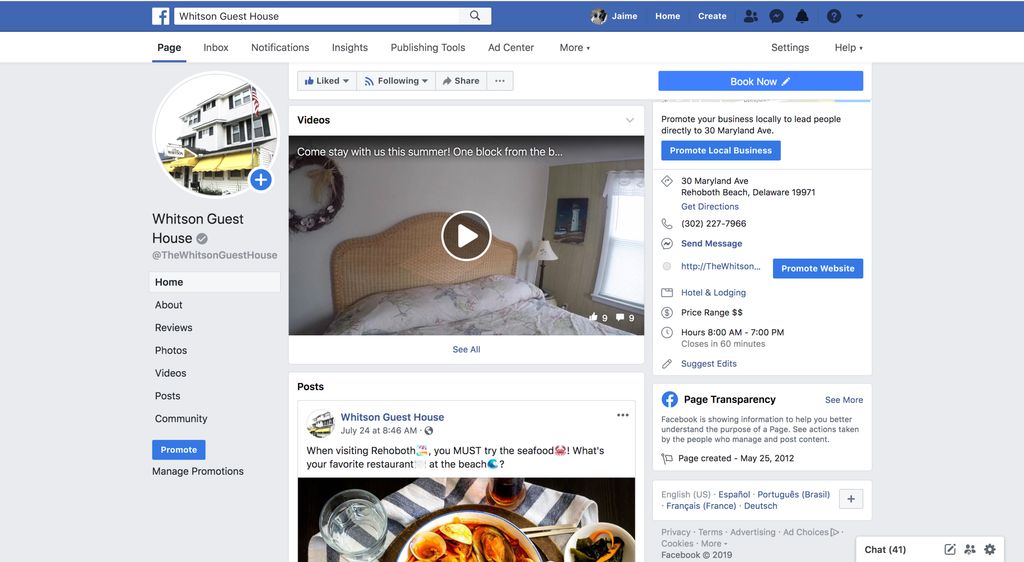Click Create in the top bar
1024x562 pixels.
(x=712, y=16)
